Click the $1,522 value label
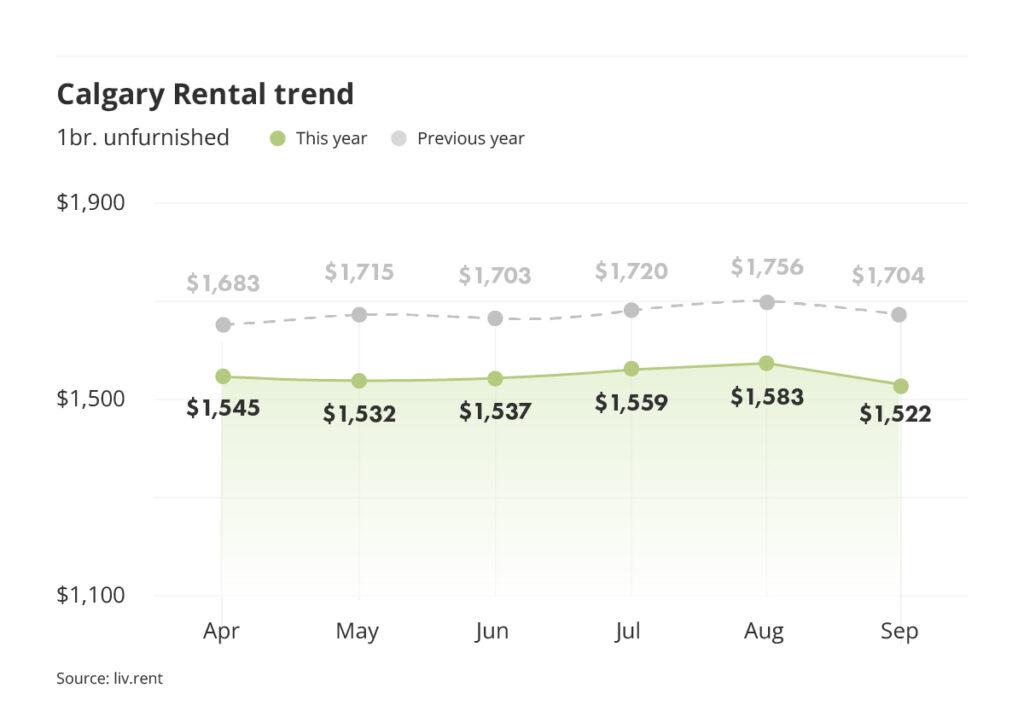This screenshot has height=717, width=1024. 895,413
